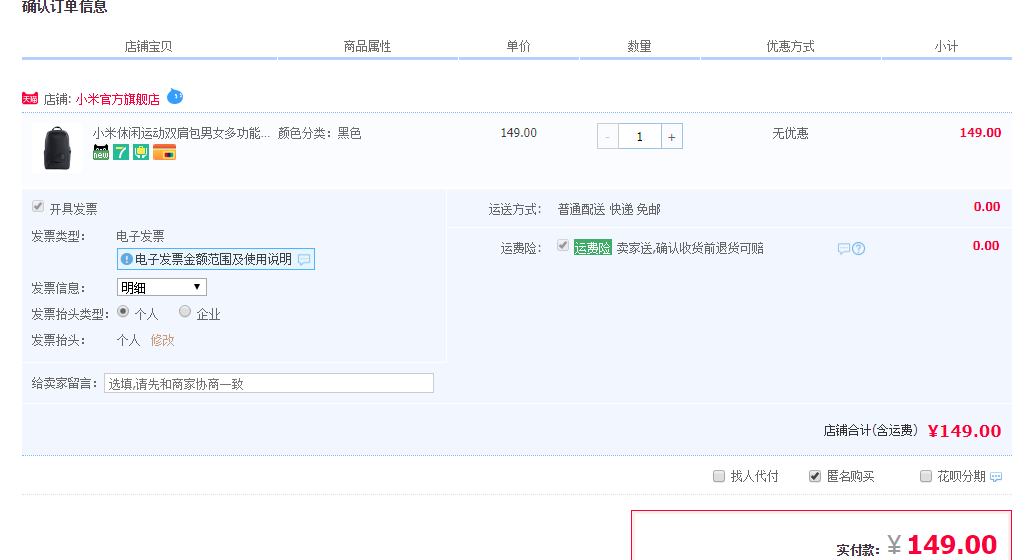Click the 店铺宝贝 column header
This screenshot has height=560, width=1027.
149,47
